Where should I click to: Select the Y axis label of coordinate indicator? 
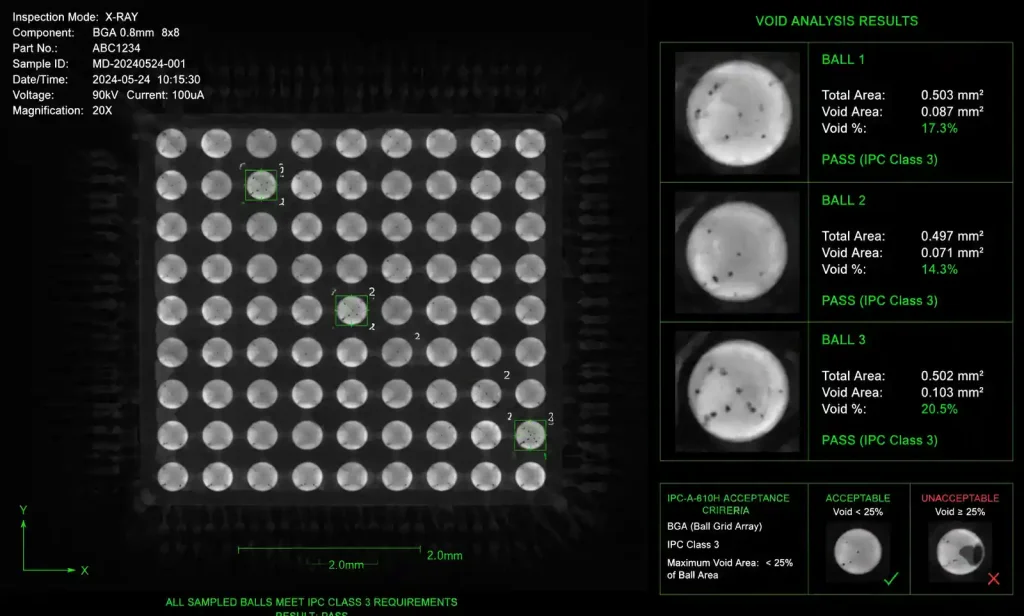pyautogui.click(x=24, y=510)
